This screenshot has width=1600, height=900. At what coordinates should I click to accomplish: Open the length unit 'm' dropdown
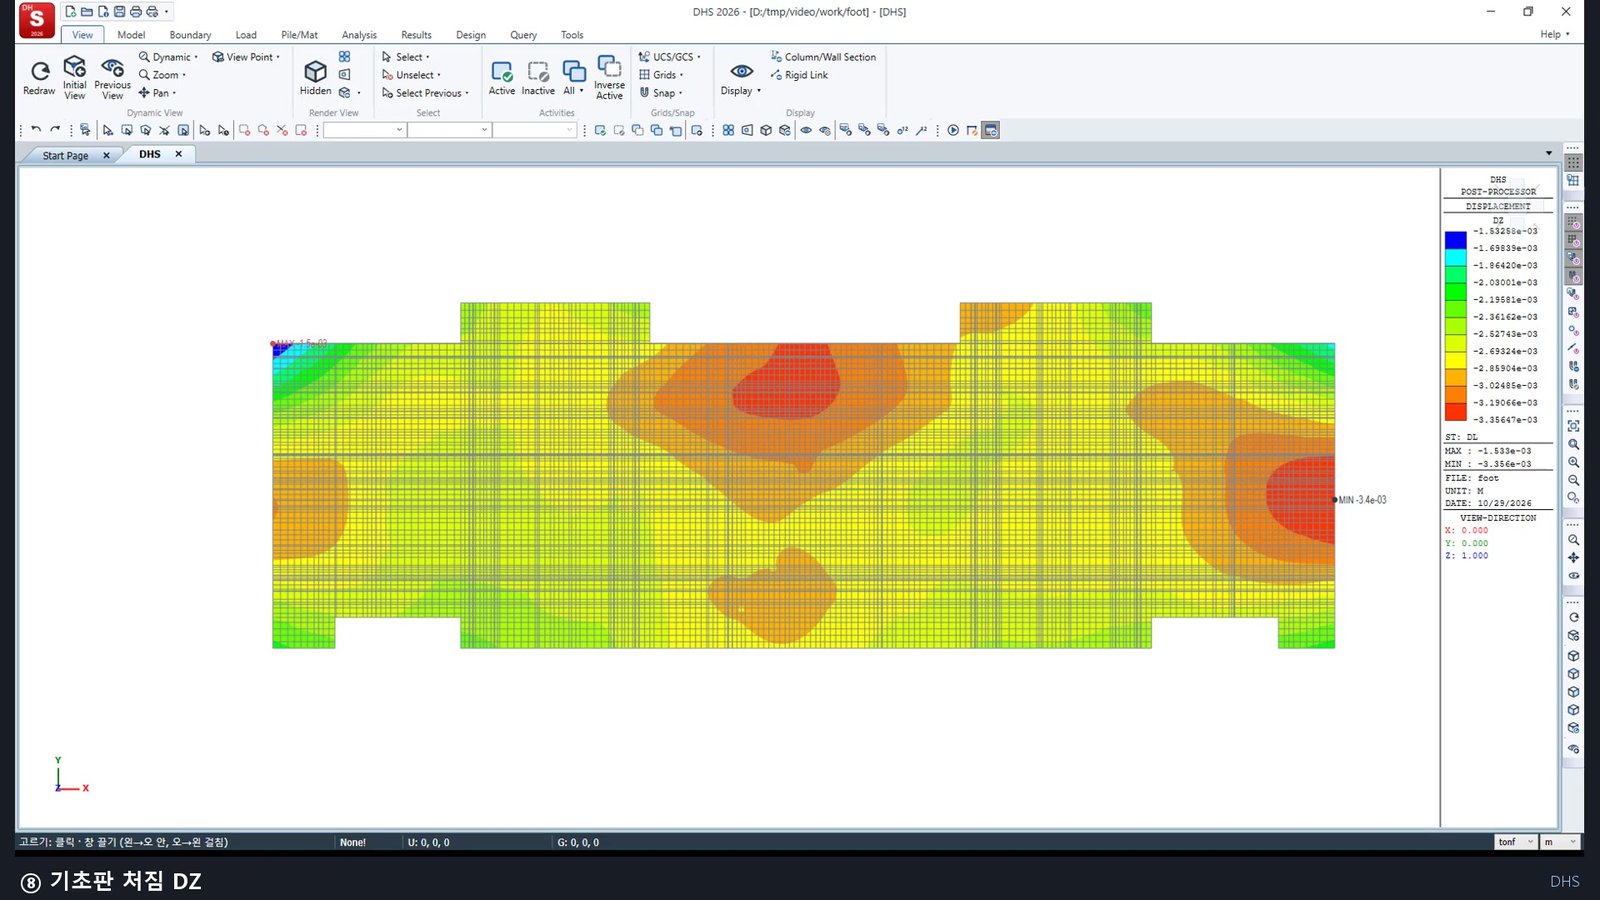(x=1560, y=842)
